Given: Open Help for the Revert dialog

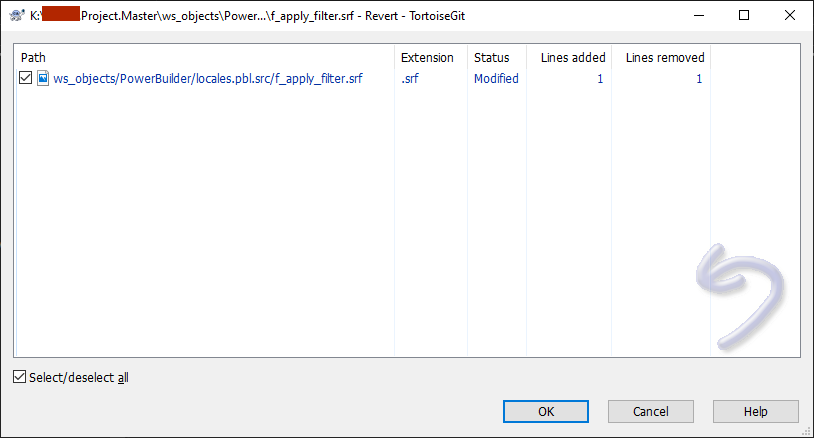Looking at the screenshot, I should pyautogui.click(x=755, y=411).
